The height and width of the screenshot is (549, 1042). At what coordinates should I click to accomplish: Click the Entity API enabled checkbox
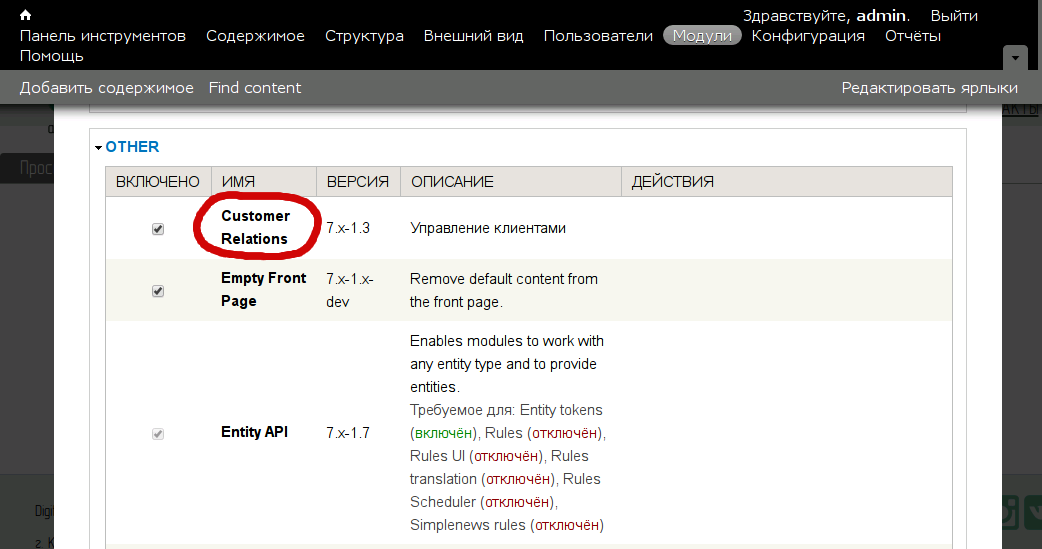point(158,434)
